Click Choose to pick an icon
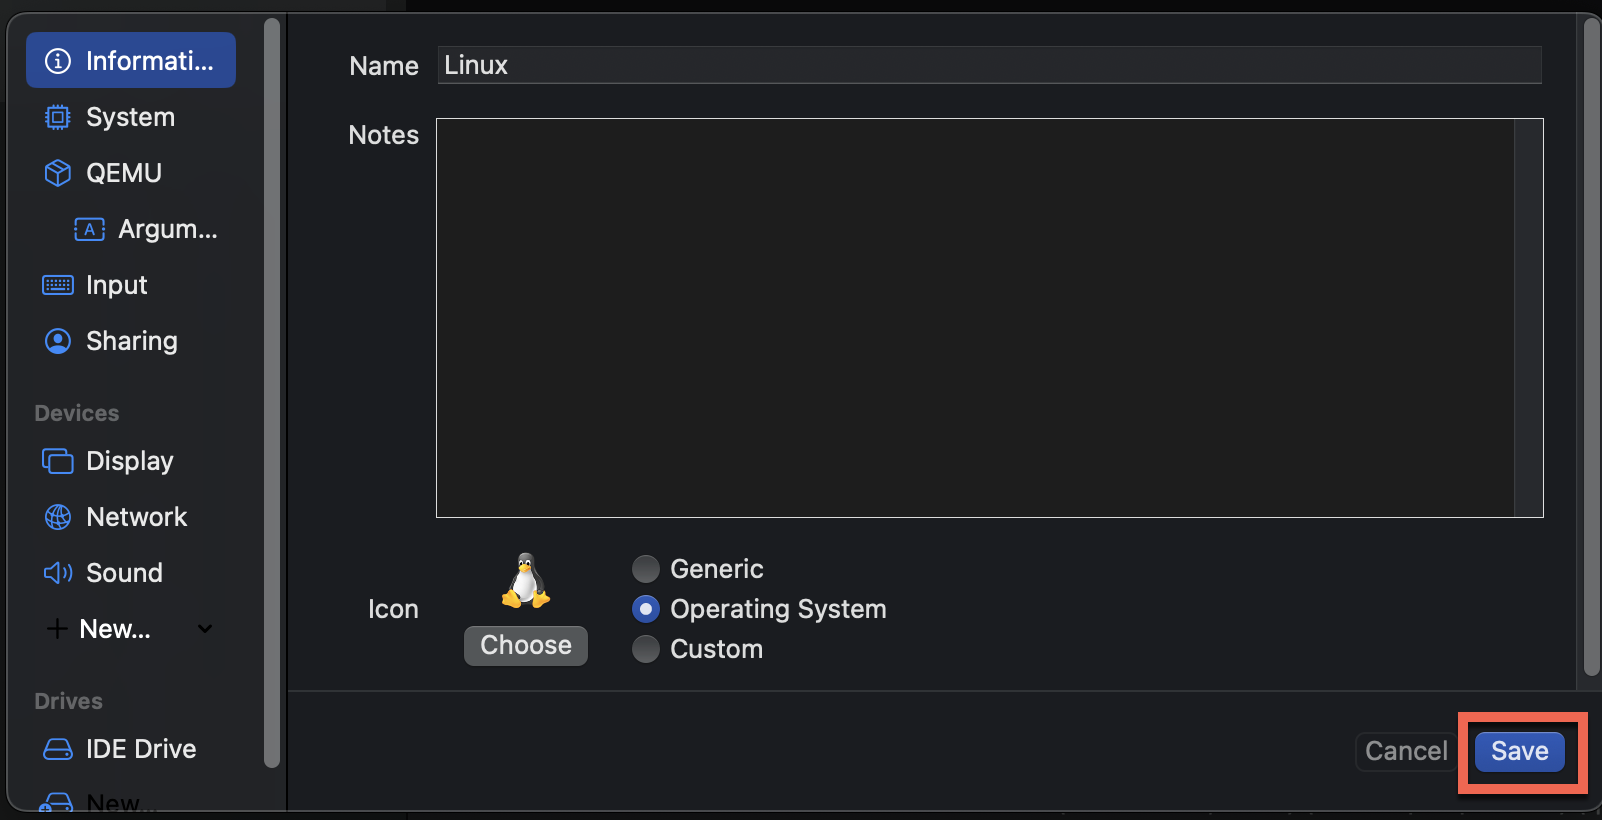This screenshot has width=1602, height=820. pyautogui.click(x=525, y=645)
